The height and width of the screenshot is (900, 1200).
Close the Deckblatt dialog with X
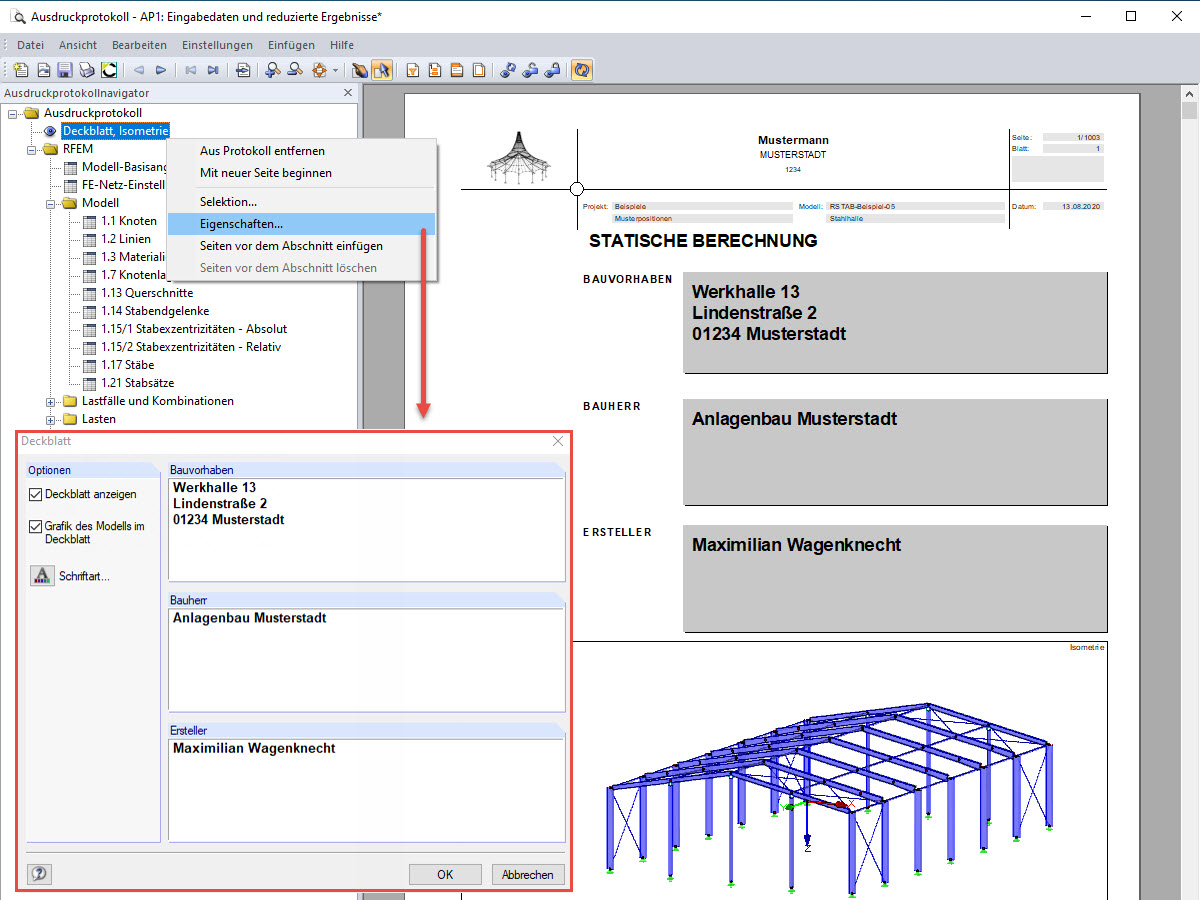tap(558, 441)
